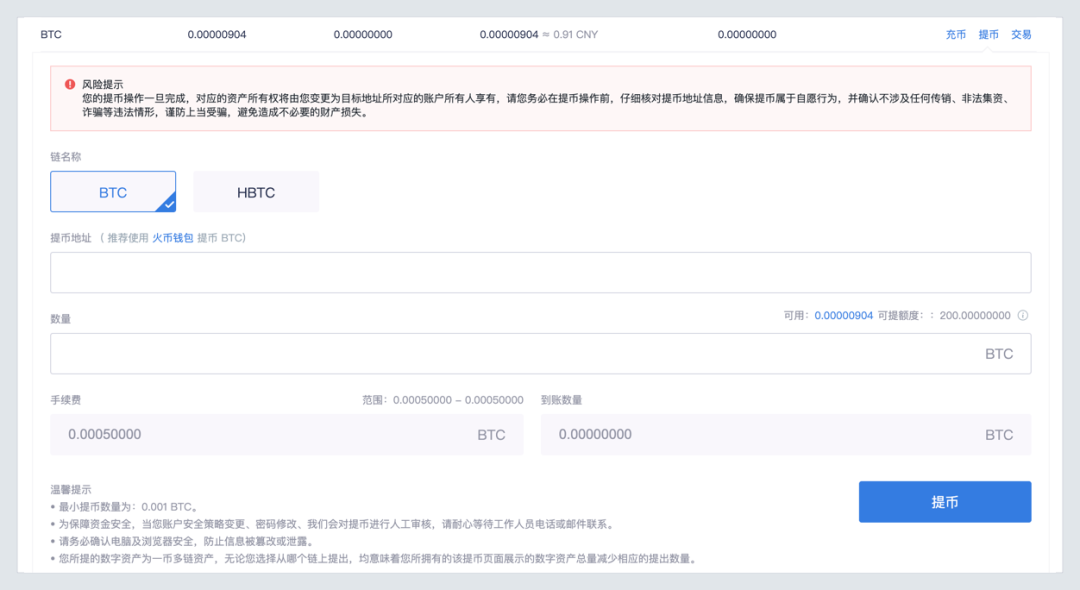
Task: Click the 充币 deposit link at top right
Action: [x=956, y=33]
